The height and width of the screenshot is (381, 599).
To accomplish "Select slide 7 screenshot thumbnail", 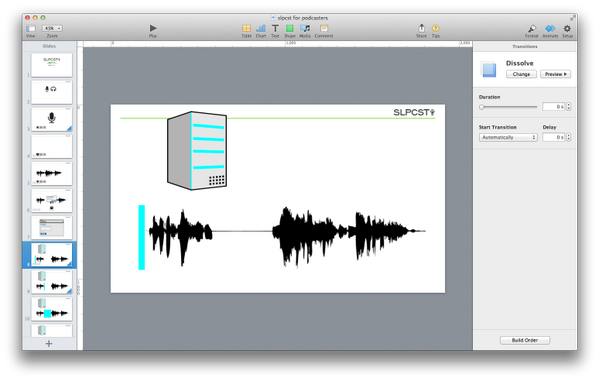I will click(x=52, y=228).
